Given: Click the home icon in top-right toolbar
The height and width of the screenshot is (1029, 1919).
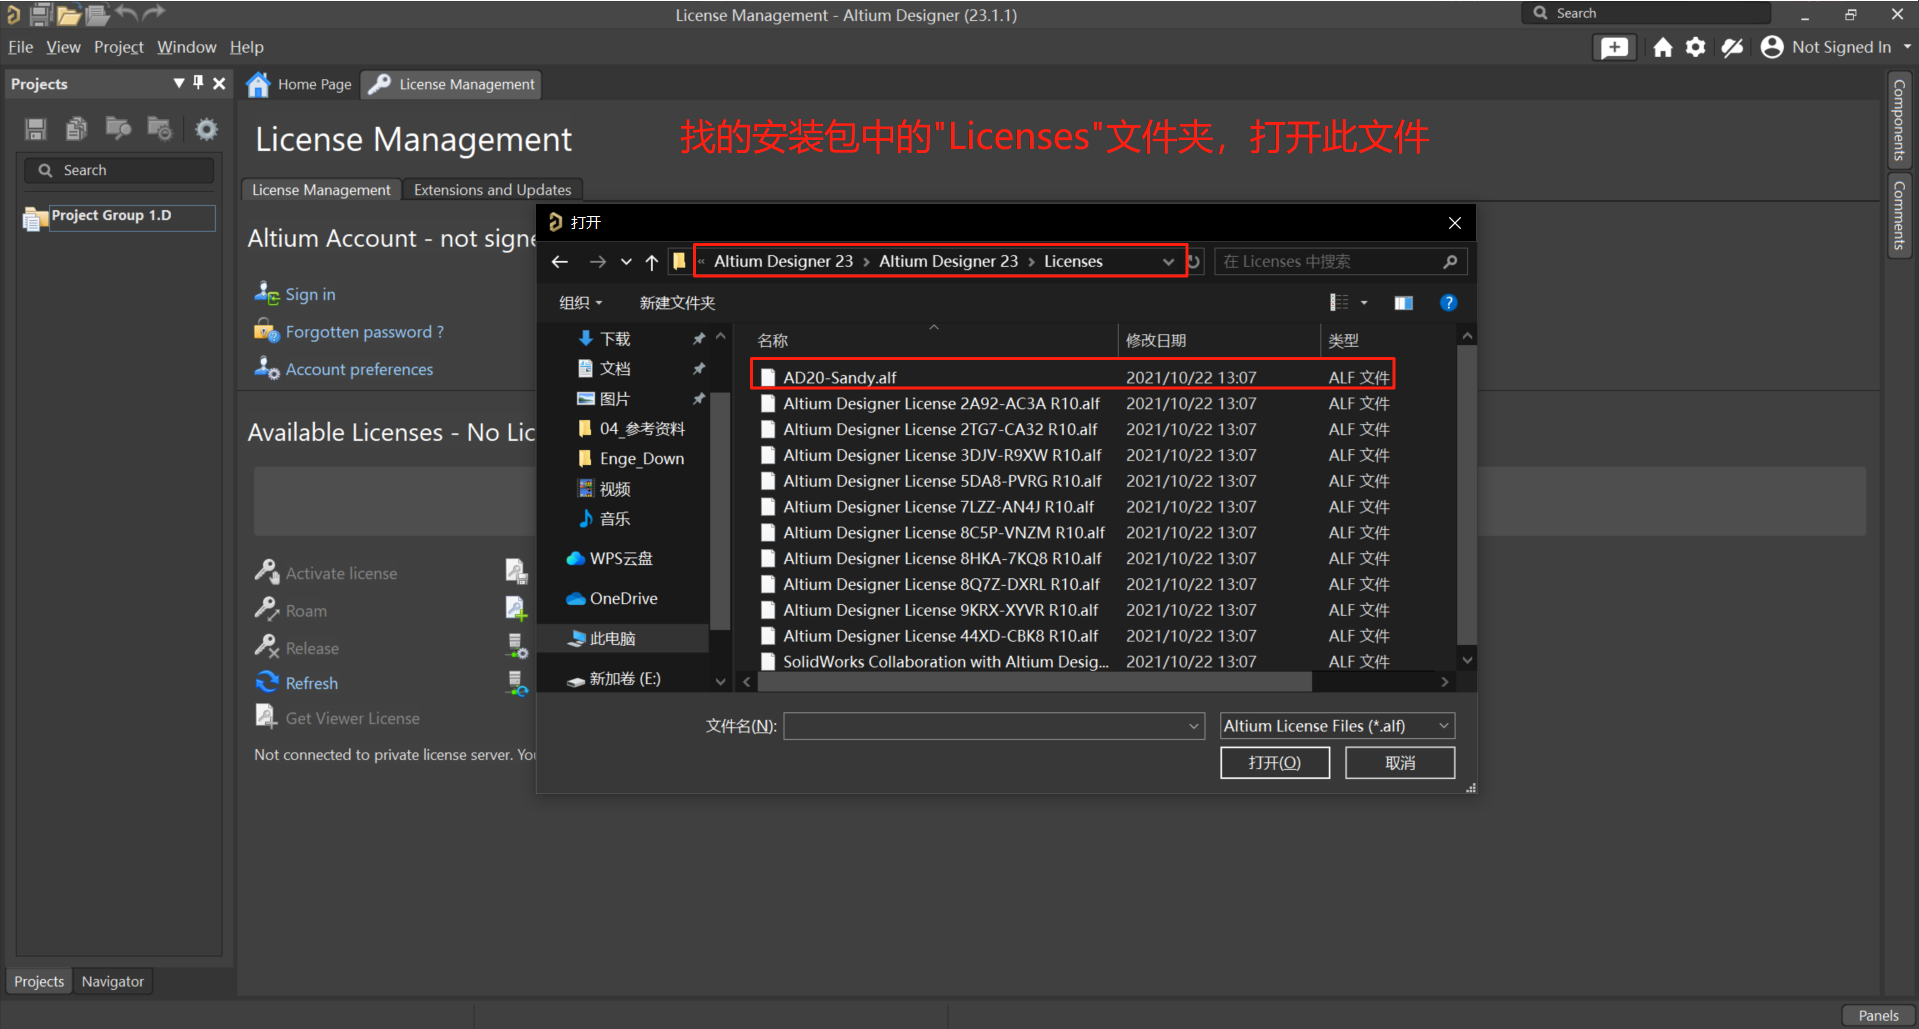Looking at the screenshot, I should [1662, 47].
